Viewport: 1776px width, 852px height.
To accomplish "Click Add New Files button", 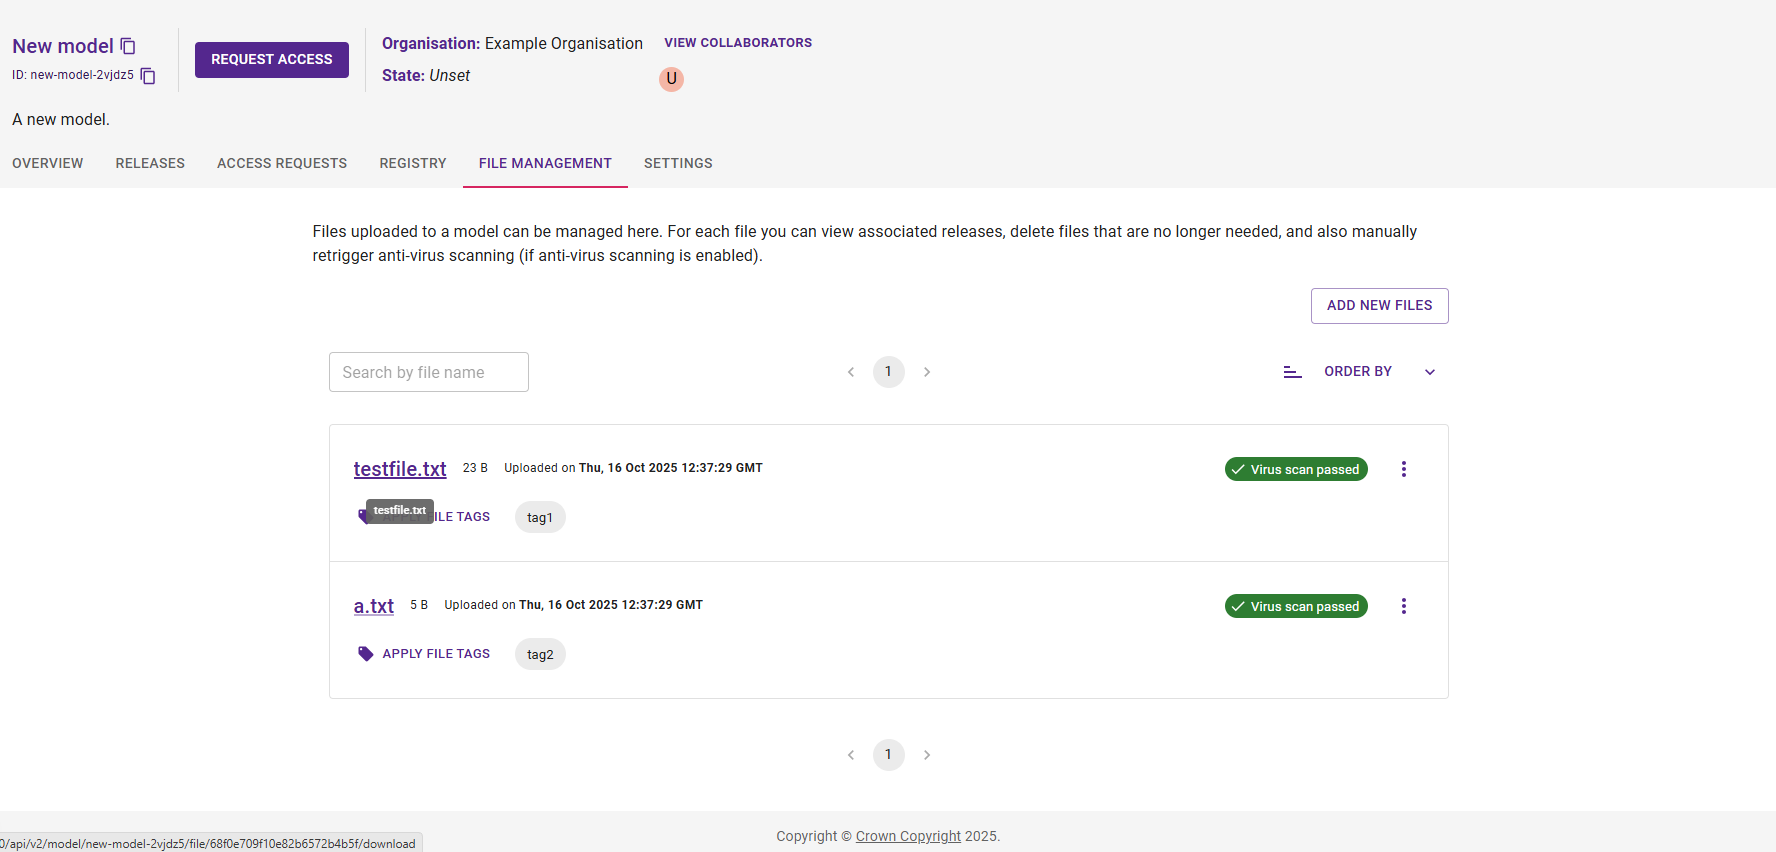I will pyautogui.click(x=1379, y=306).
